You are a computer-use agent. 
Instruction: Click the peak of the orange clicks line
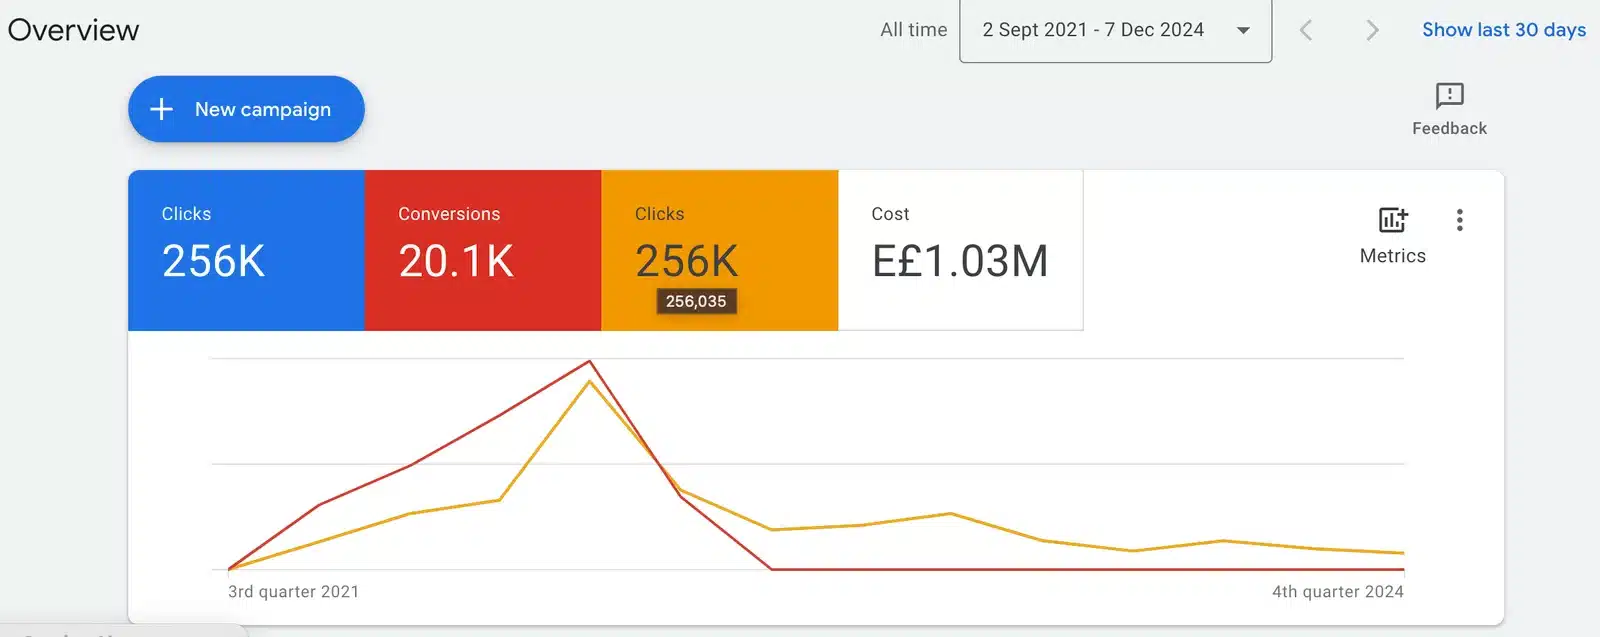(590, 381)
